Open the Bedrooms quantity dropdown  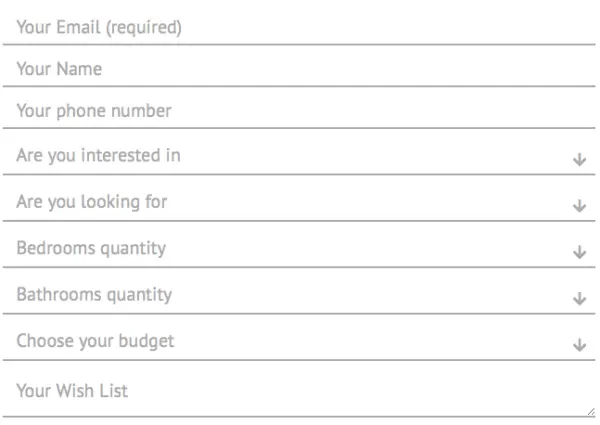[298, 249]
